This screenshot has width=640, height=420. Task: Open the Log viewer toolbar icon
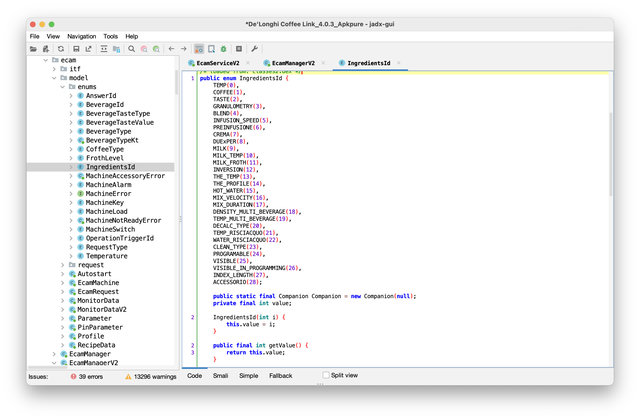point(239,49)
